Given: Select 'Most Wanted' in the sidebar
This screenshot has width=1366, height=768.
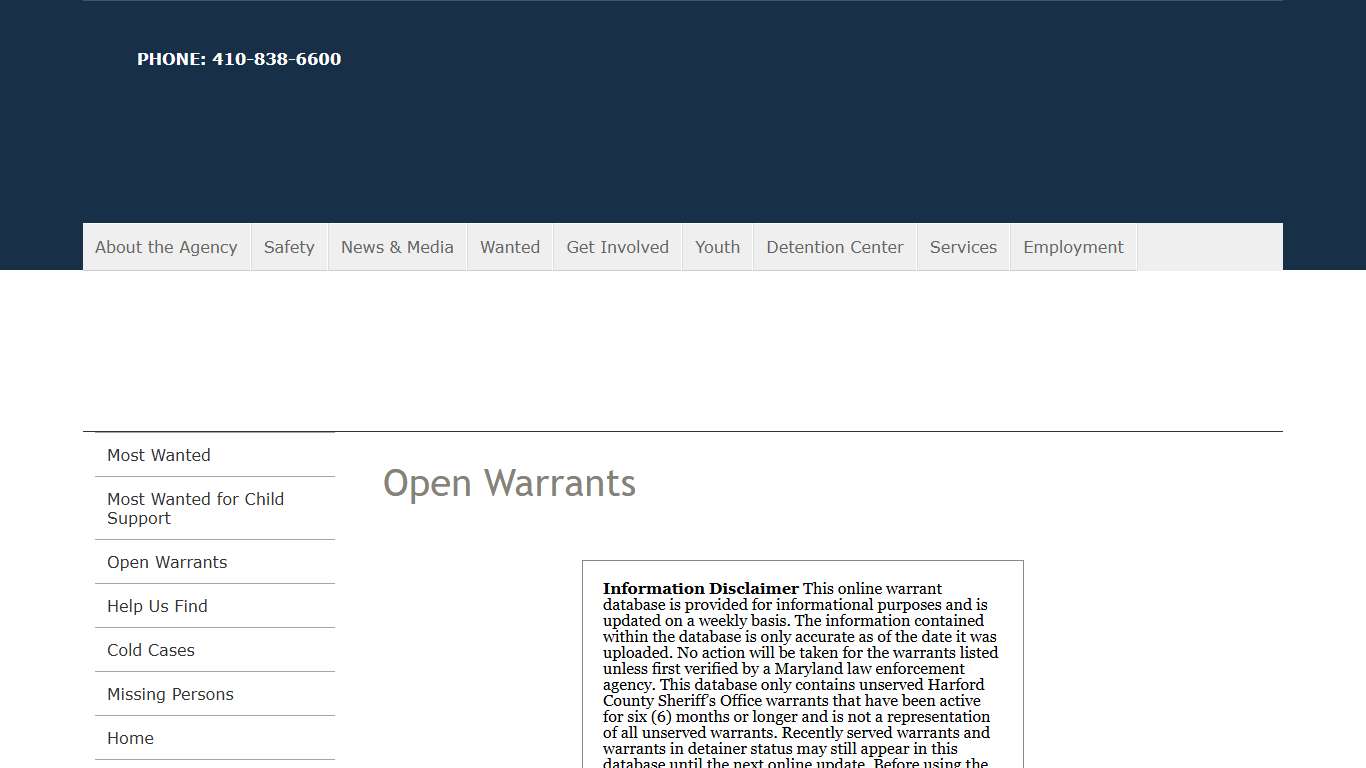Looking at the screenshot, I should tap(158, 455).
